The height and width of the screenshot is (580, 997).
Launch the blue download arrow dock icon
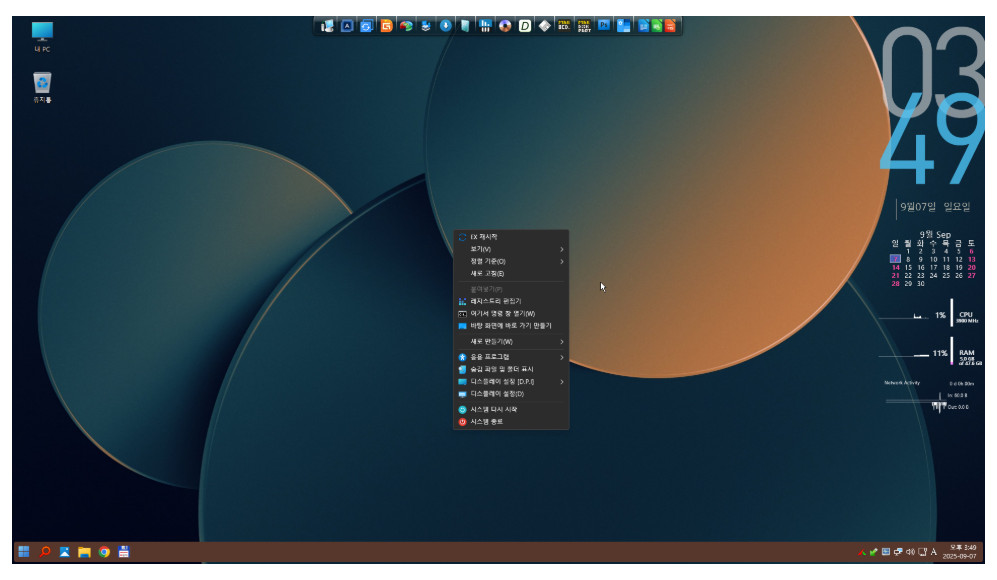(446, 26)
